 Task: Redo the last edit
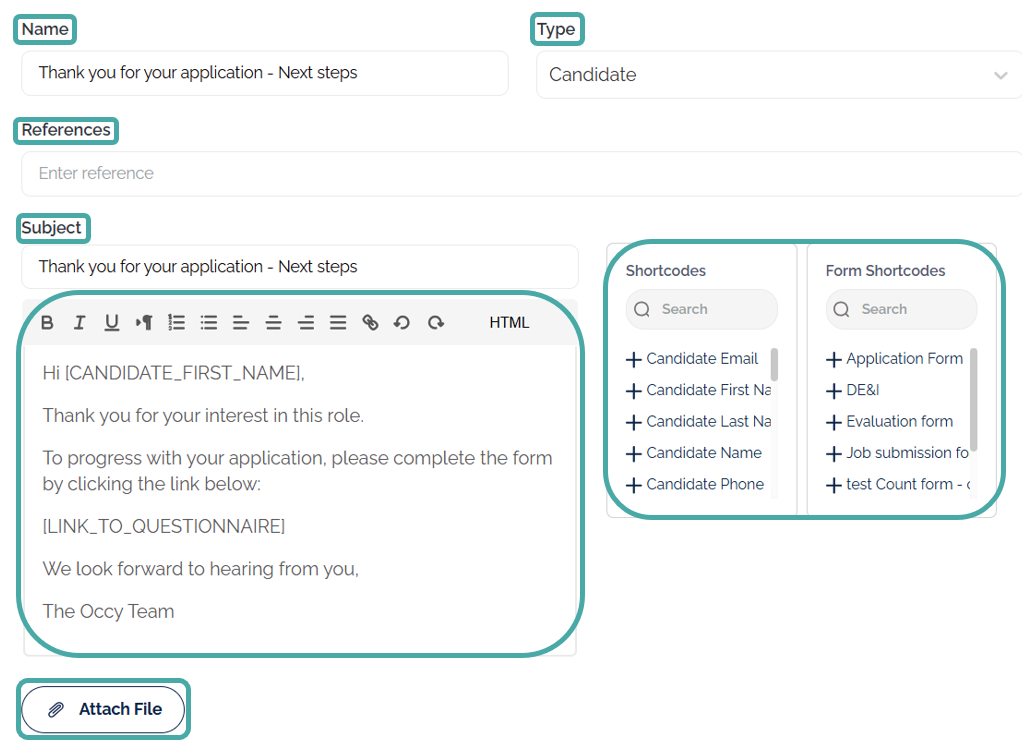pyautogui.click(x=435, y=322)
